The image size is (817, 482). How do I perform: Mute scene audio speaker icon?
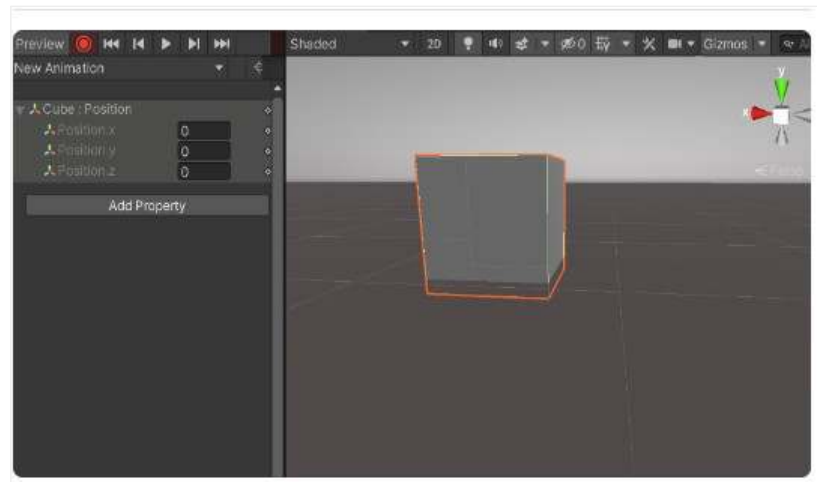(x=494, y=44)
